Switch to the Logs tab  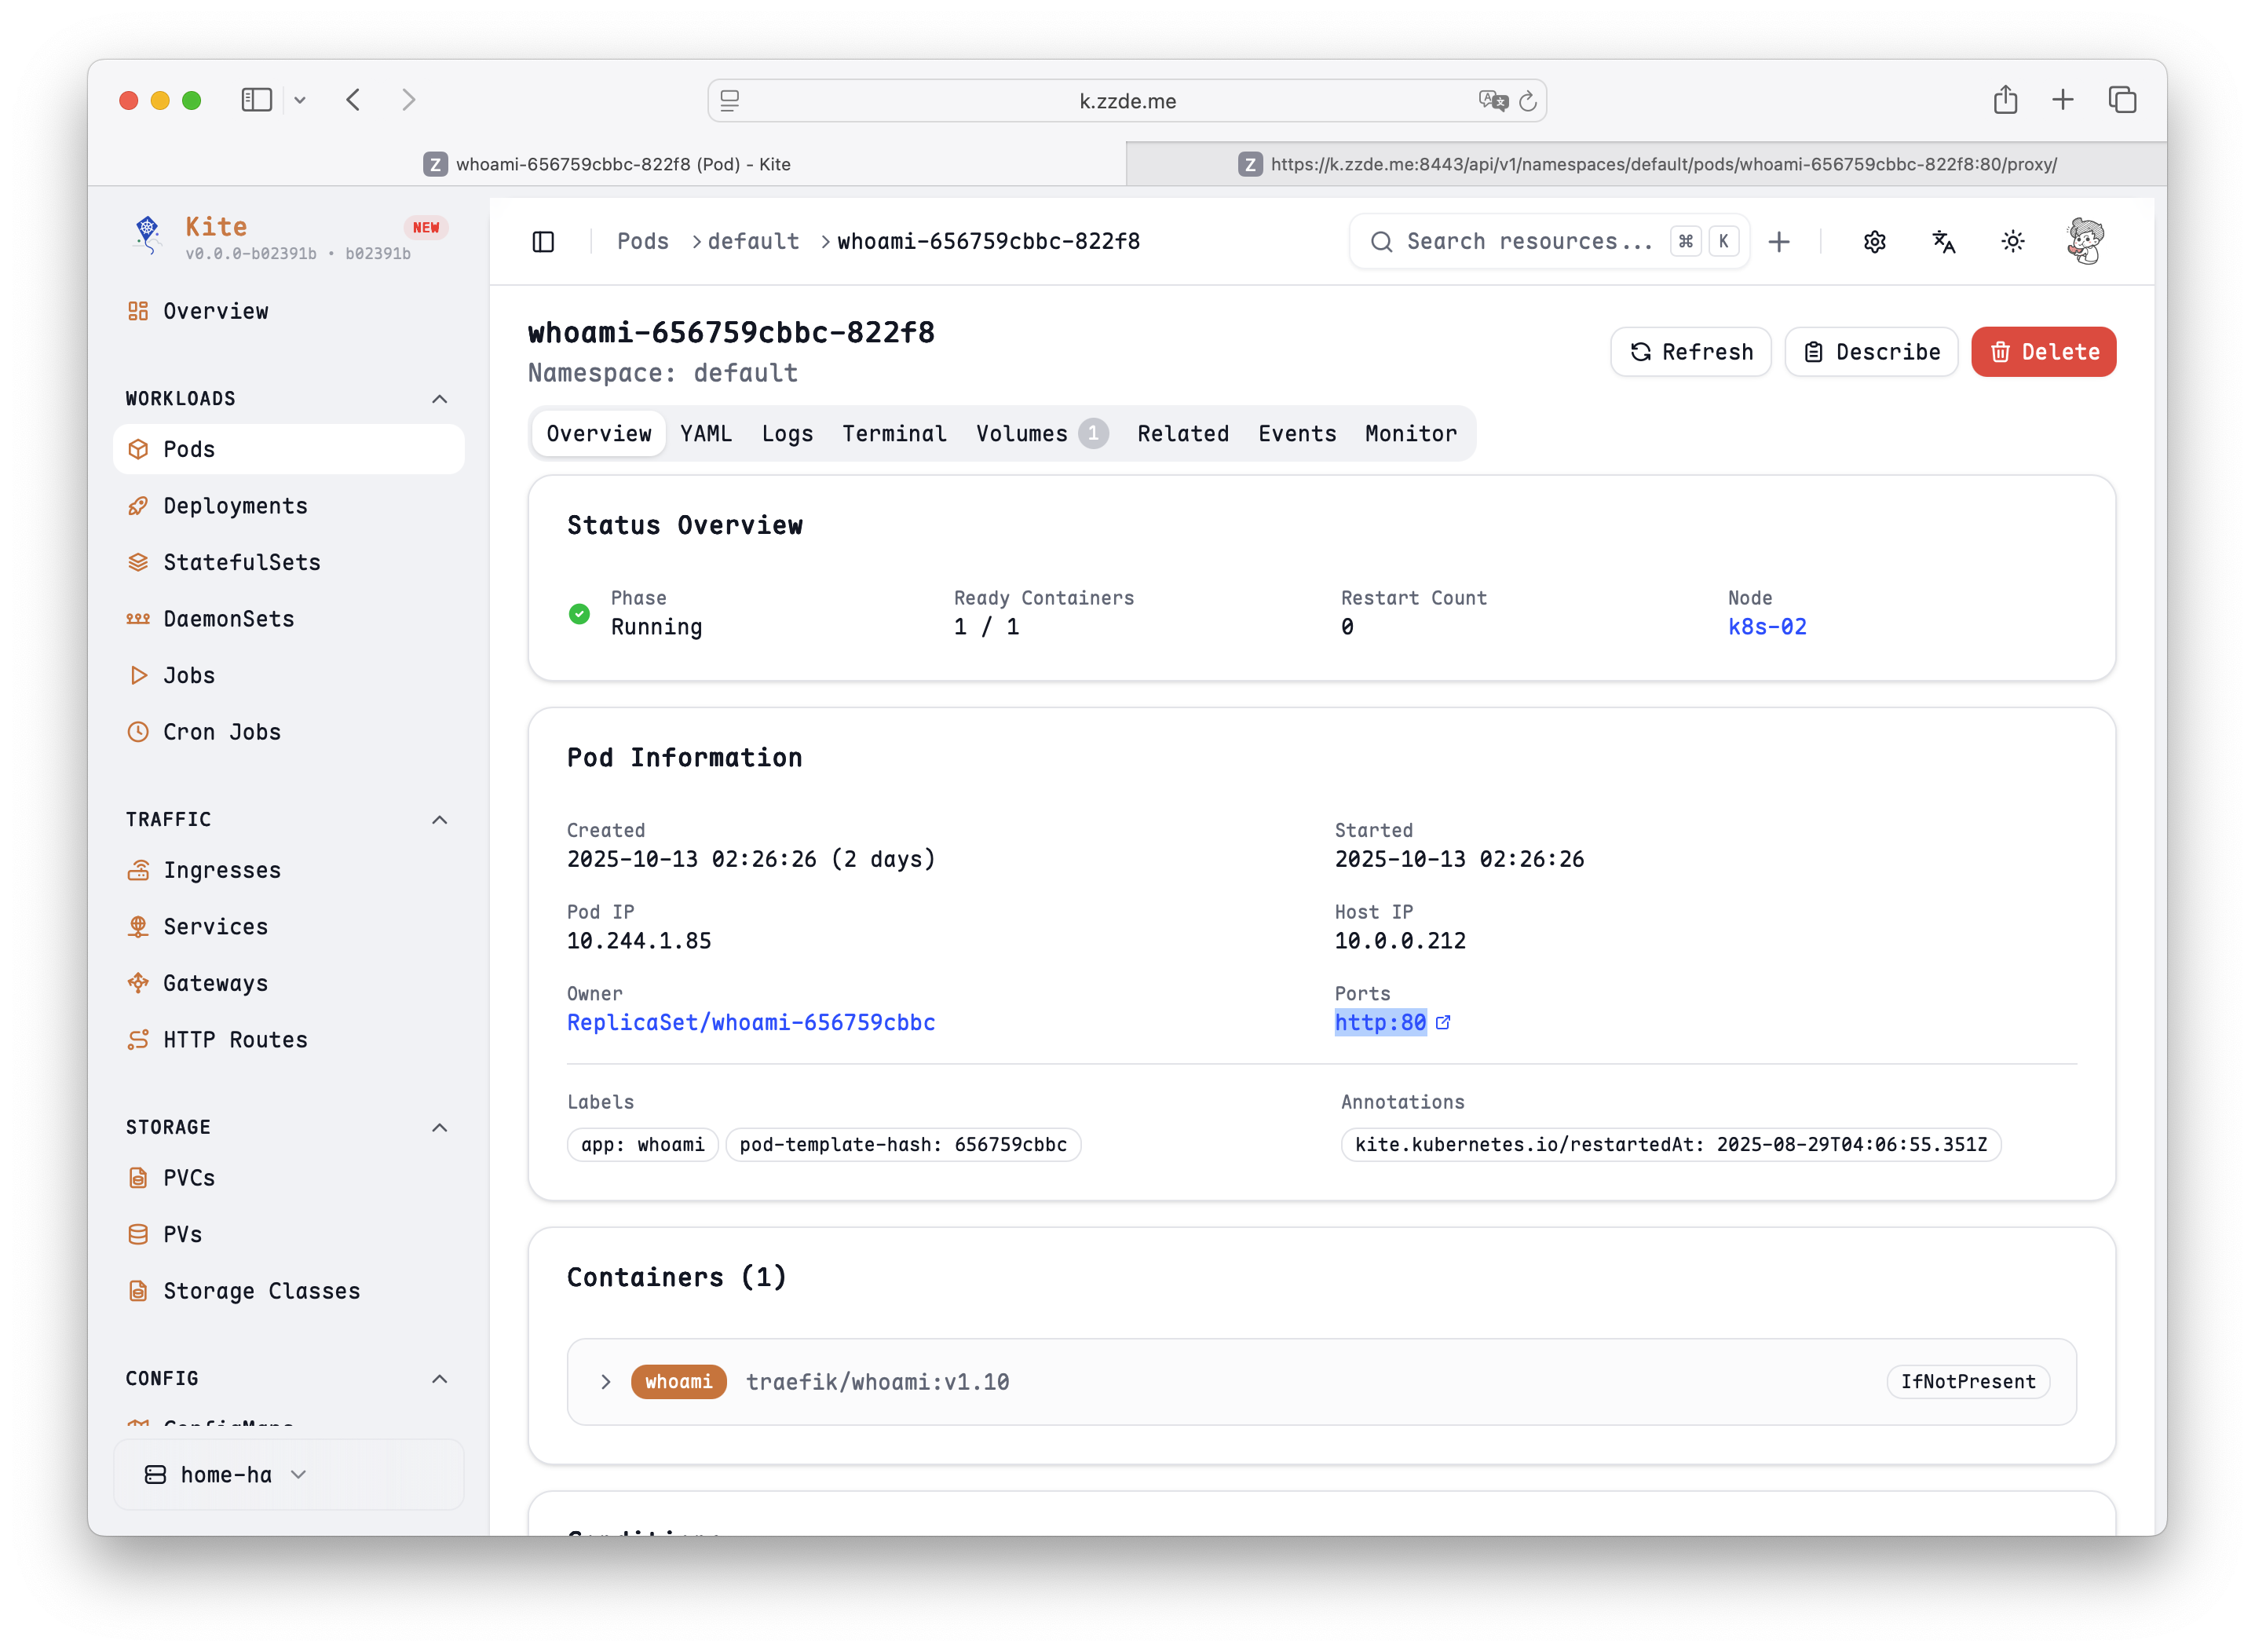pyautogui.click(x=787, y=434)
